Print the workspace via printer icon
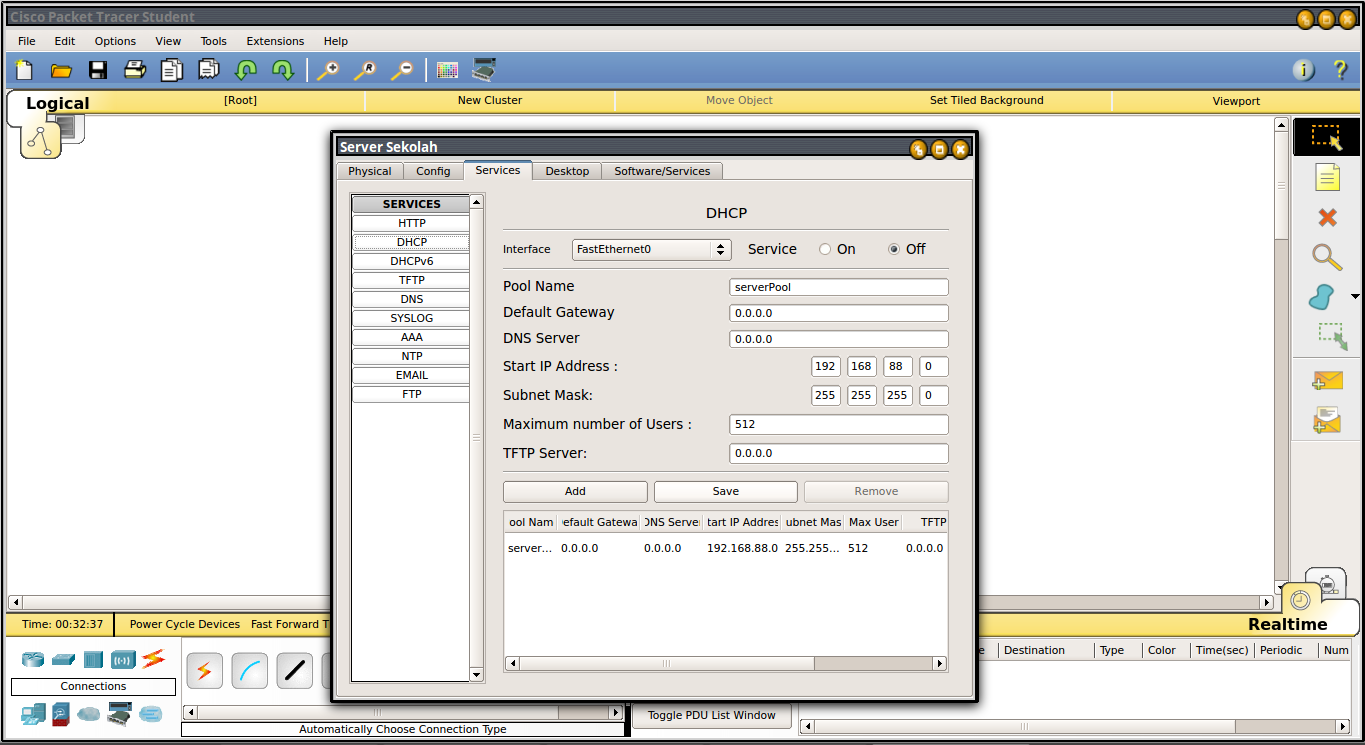Image resolution: width=1365 pixels, height=745 pixels. coord(135,70)
